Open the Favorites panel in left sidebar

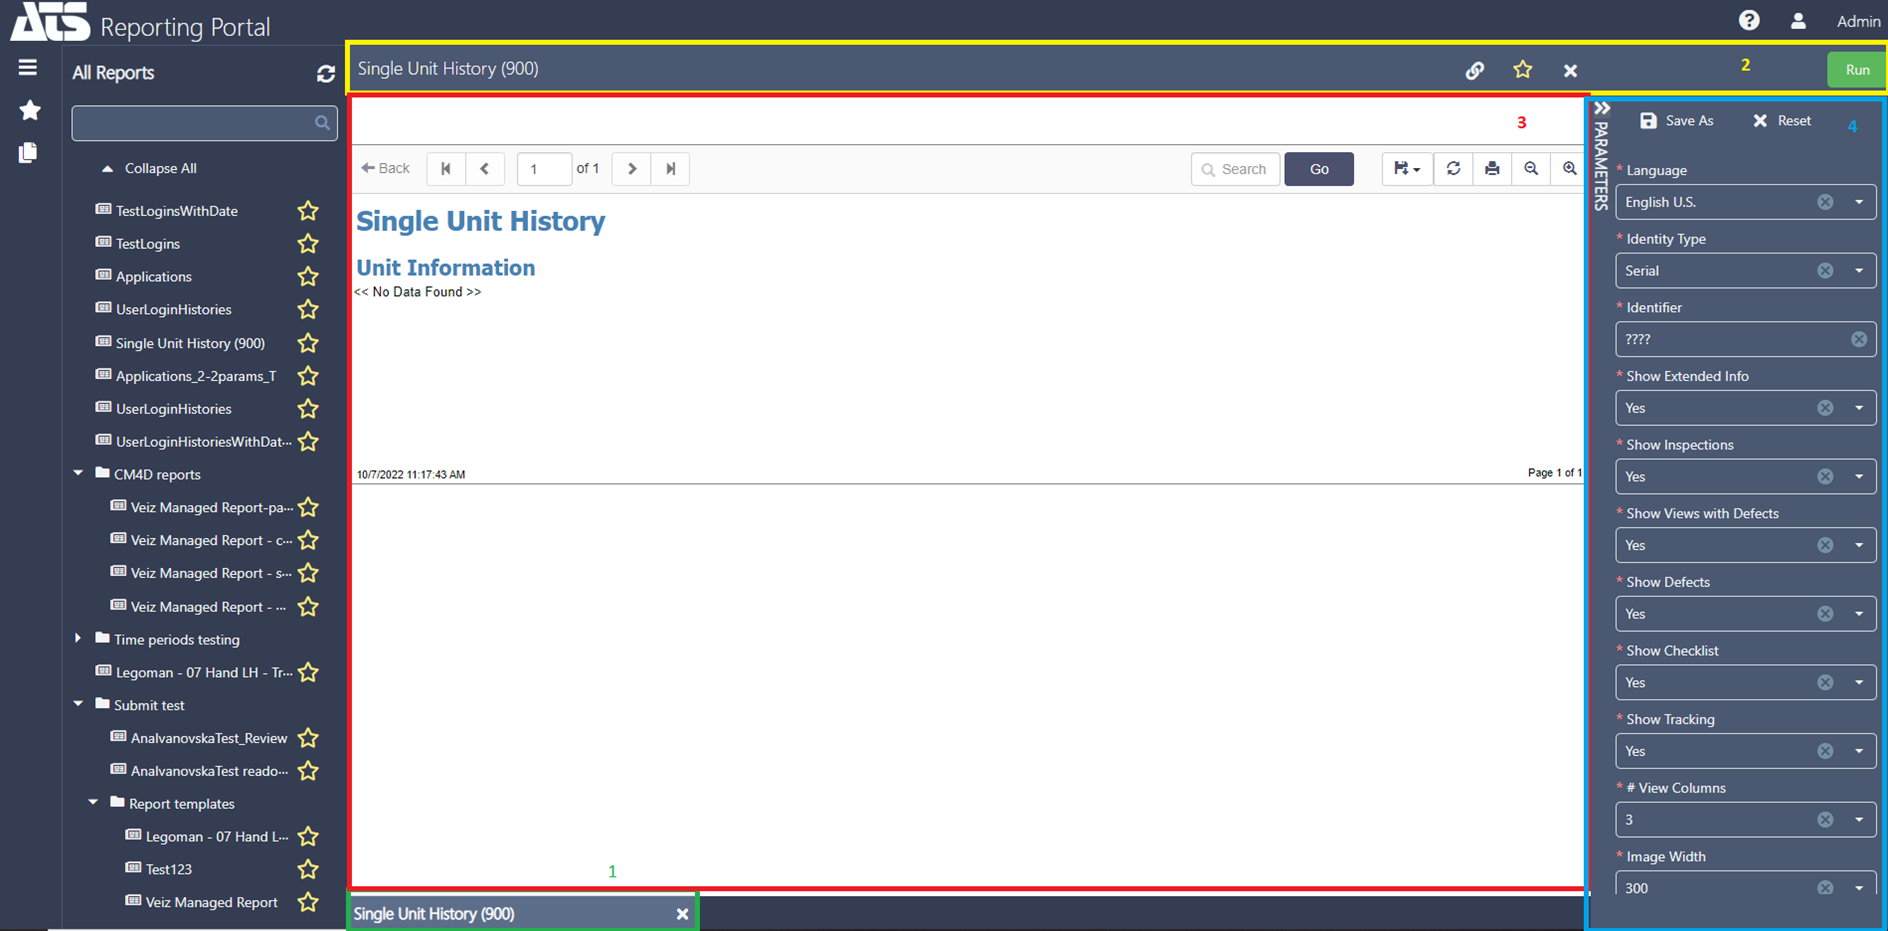tap(29, 110)
